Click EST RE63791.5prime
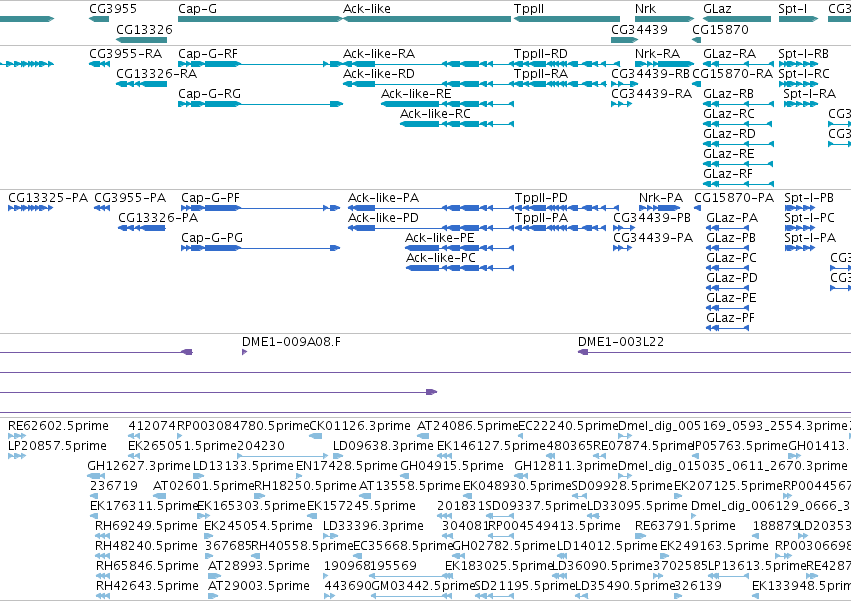 click(685, 526)
